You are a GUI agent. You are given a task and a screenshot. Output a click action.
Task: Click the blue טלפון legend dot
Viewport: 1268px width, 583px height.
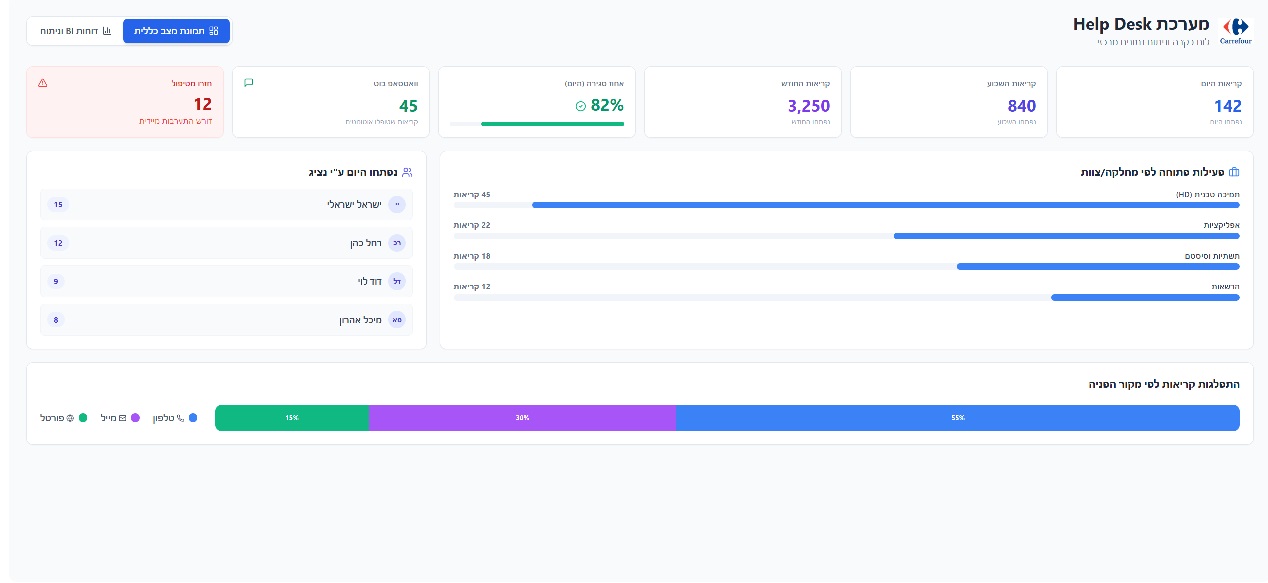193,418
